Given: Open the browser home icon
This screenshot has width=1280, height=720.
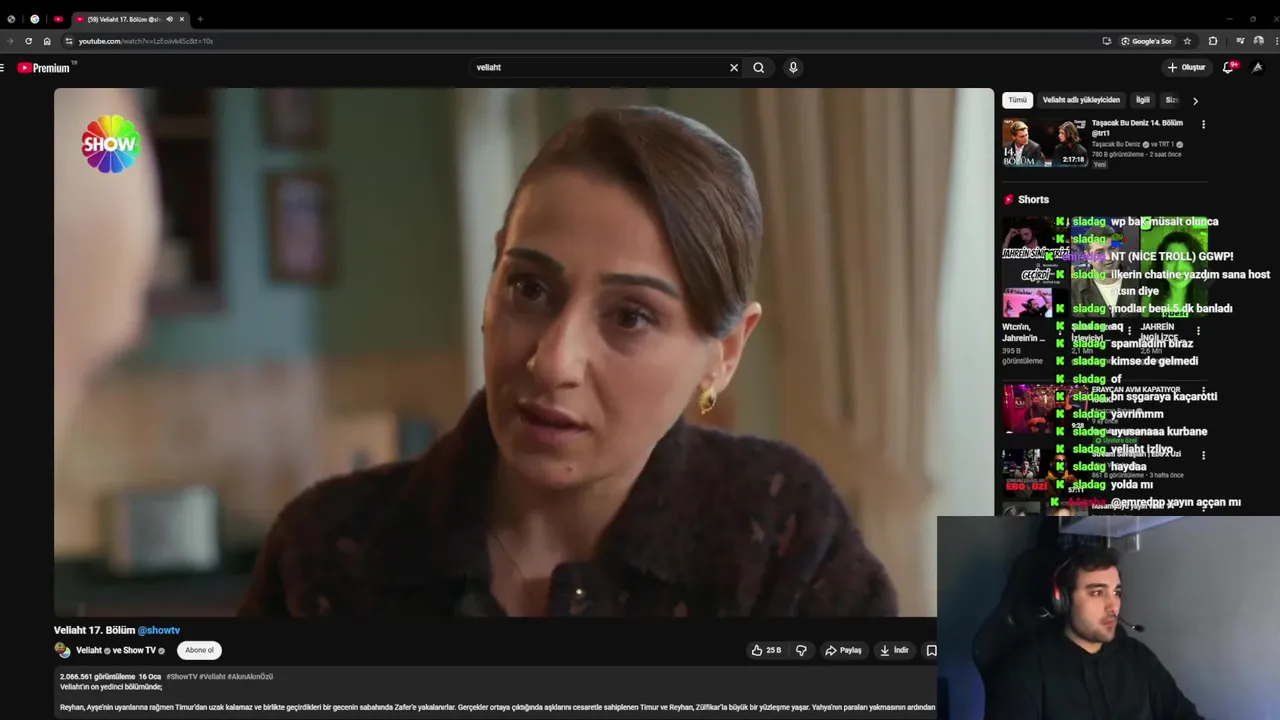Looking at the screenshot, I should click(x=47, y=41).
